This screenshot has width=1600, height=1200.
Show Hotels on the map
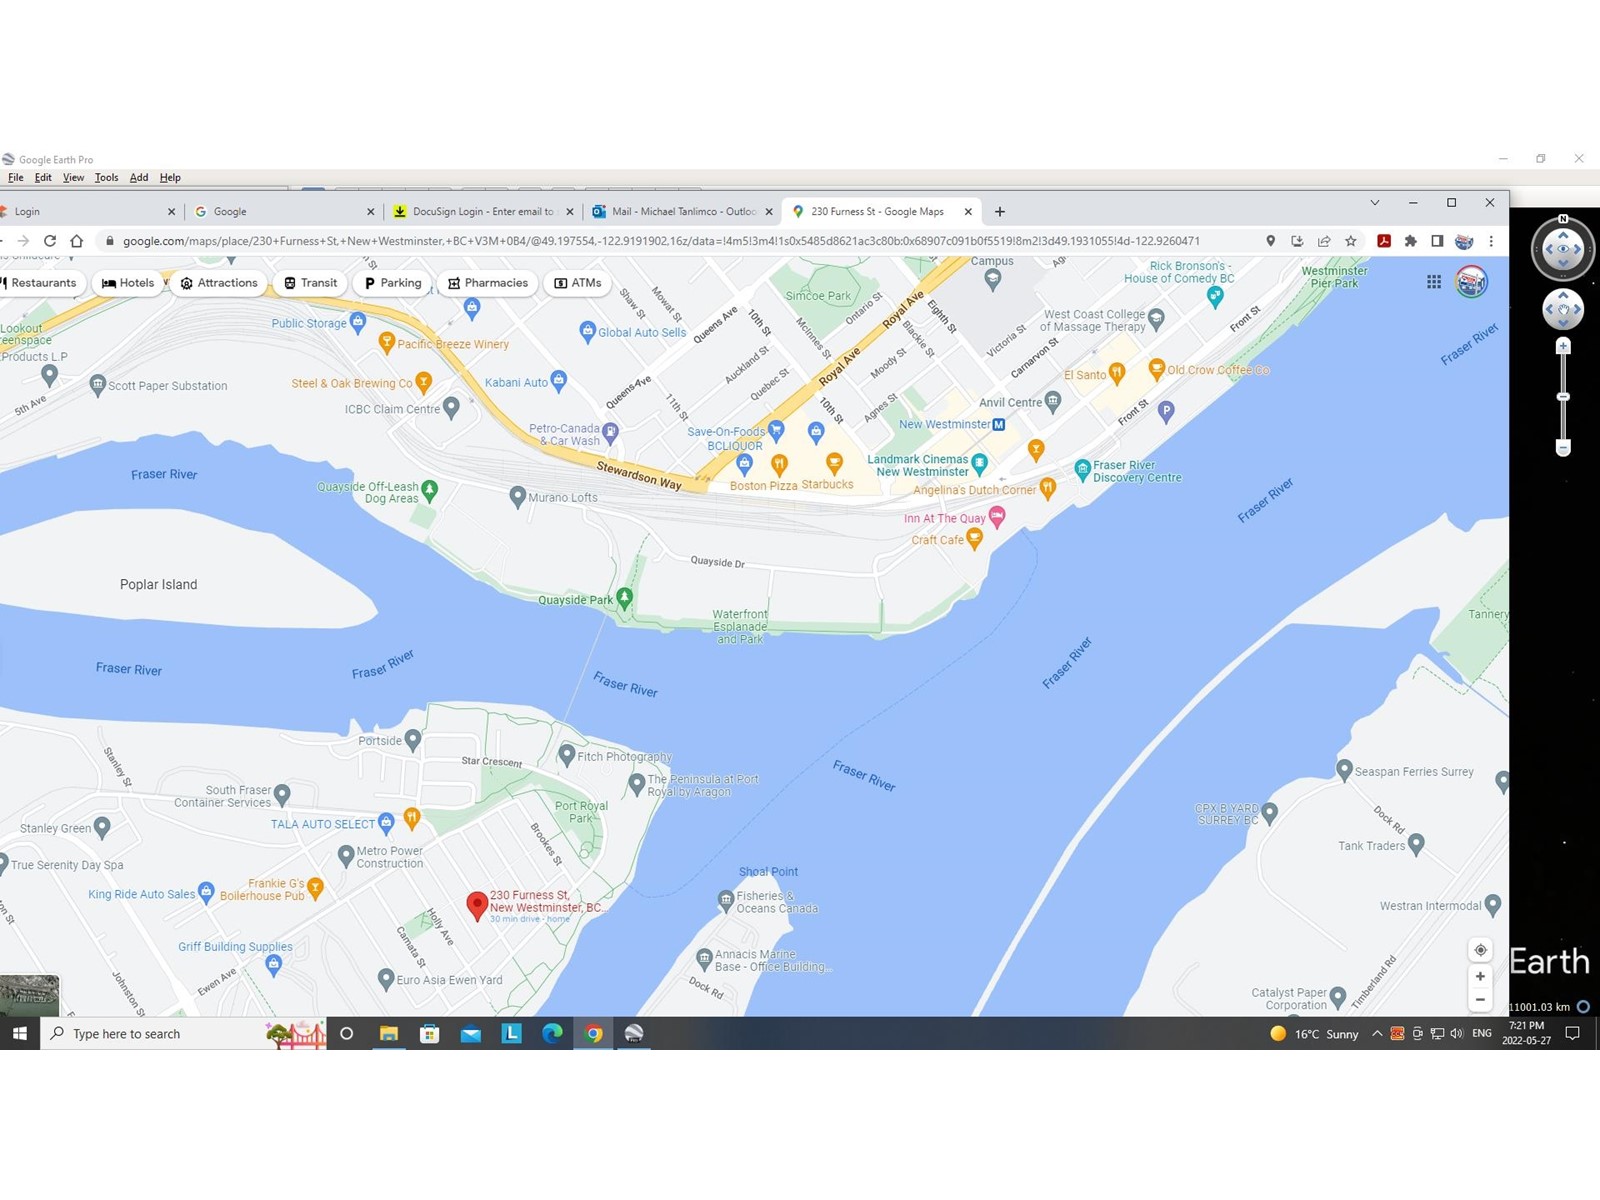coord(128,283)
